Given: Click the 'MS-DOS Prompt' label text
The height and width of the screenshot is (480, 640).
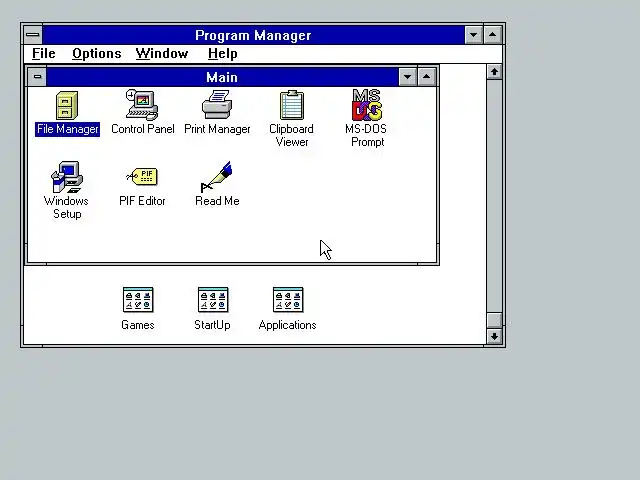Looking at the screenshot, I should (366, 136).
